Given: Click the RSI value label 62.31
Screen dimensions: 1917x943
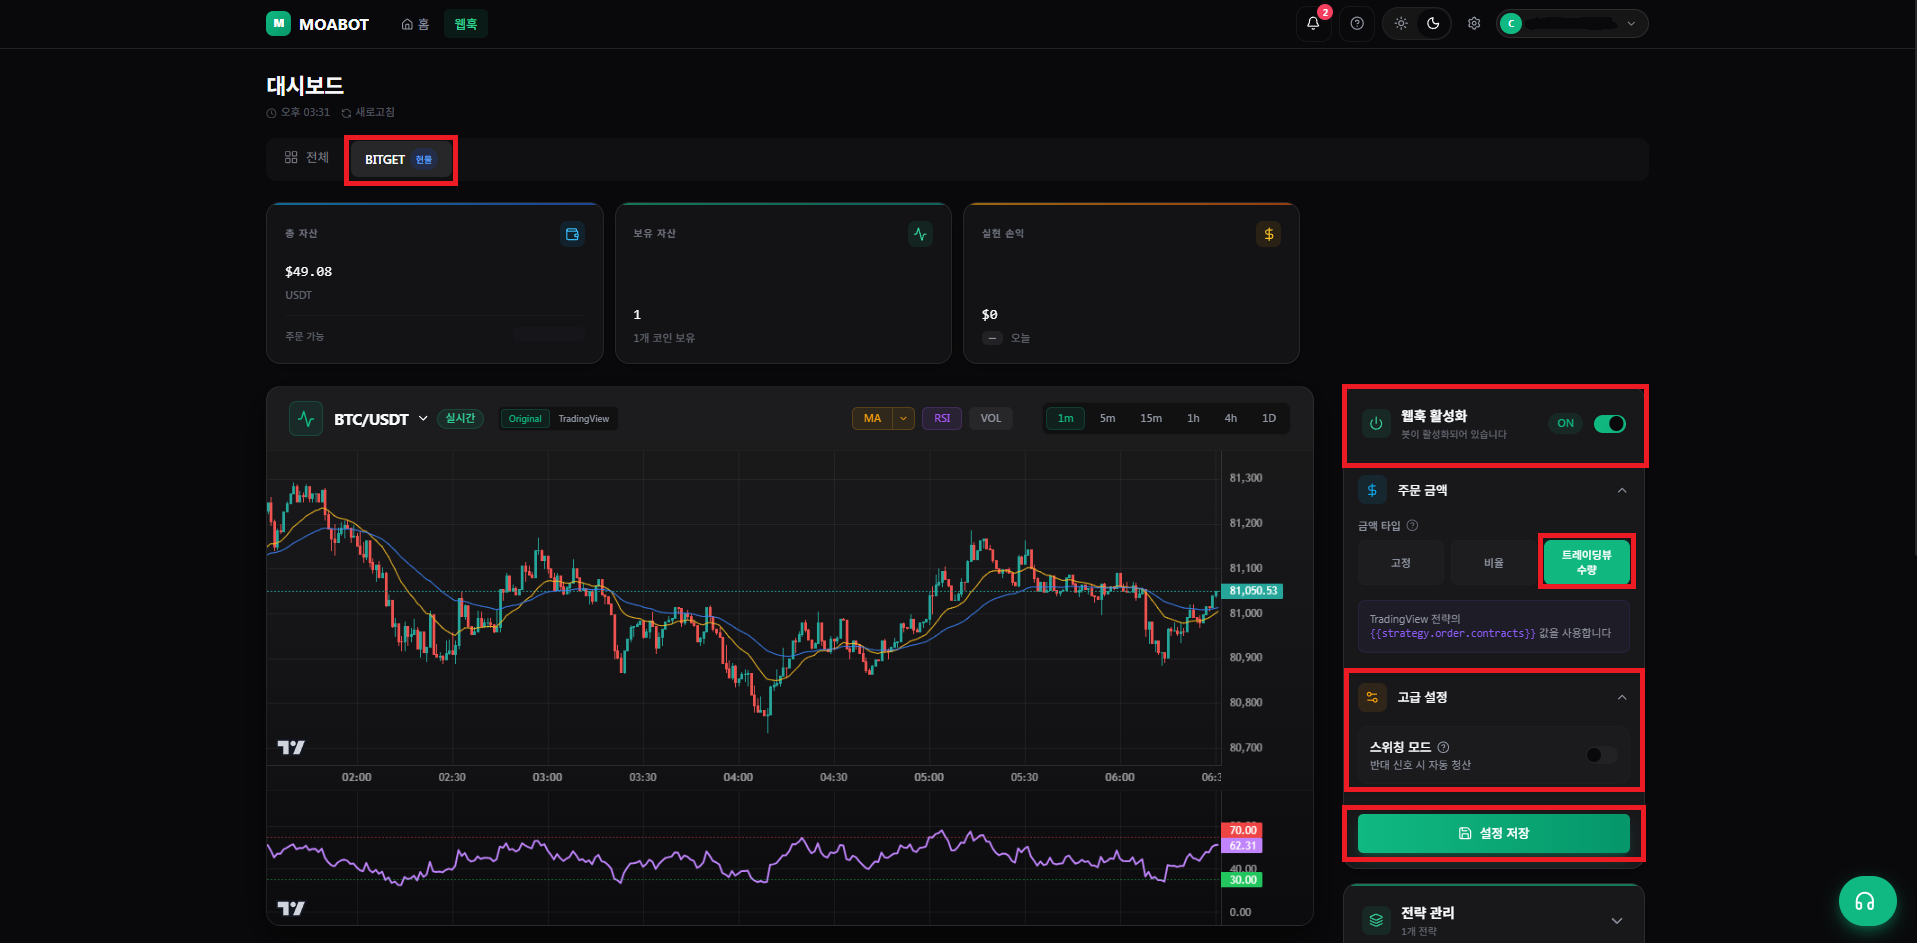Looking at the screenshot, I should [1242, 846].
